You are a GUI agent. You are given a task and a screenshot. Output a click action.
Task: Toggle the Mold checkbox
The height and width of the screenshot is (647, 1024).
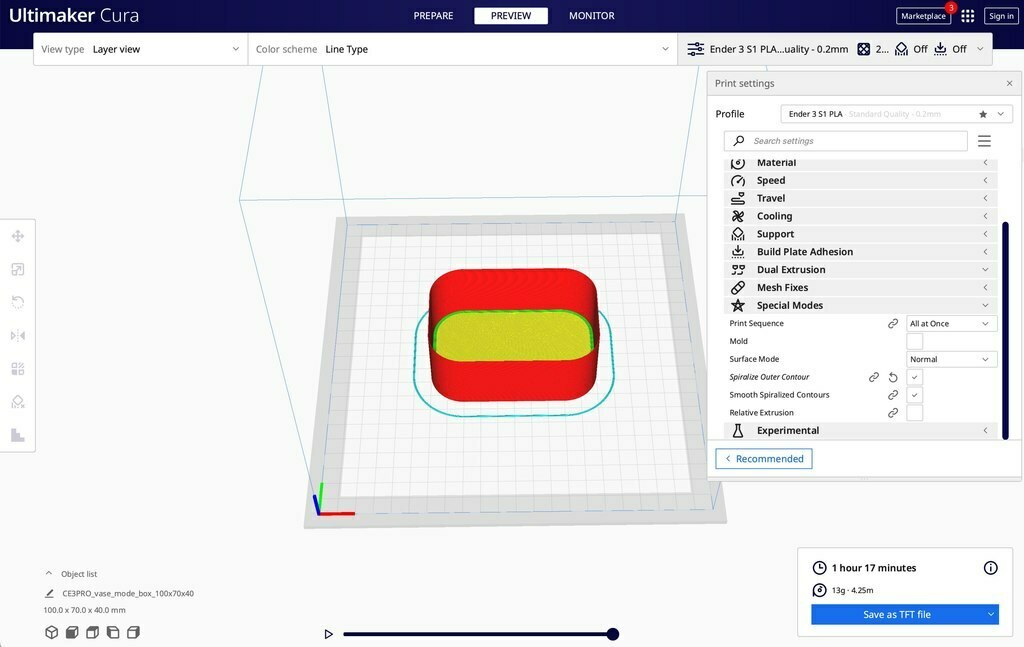914,341
